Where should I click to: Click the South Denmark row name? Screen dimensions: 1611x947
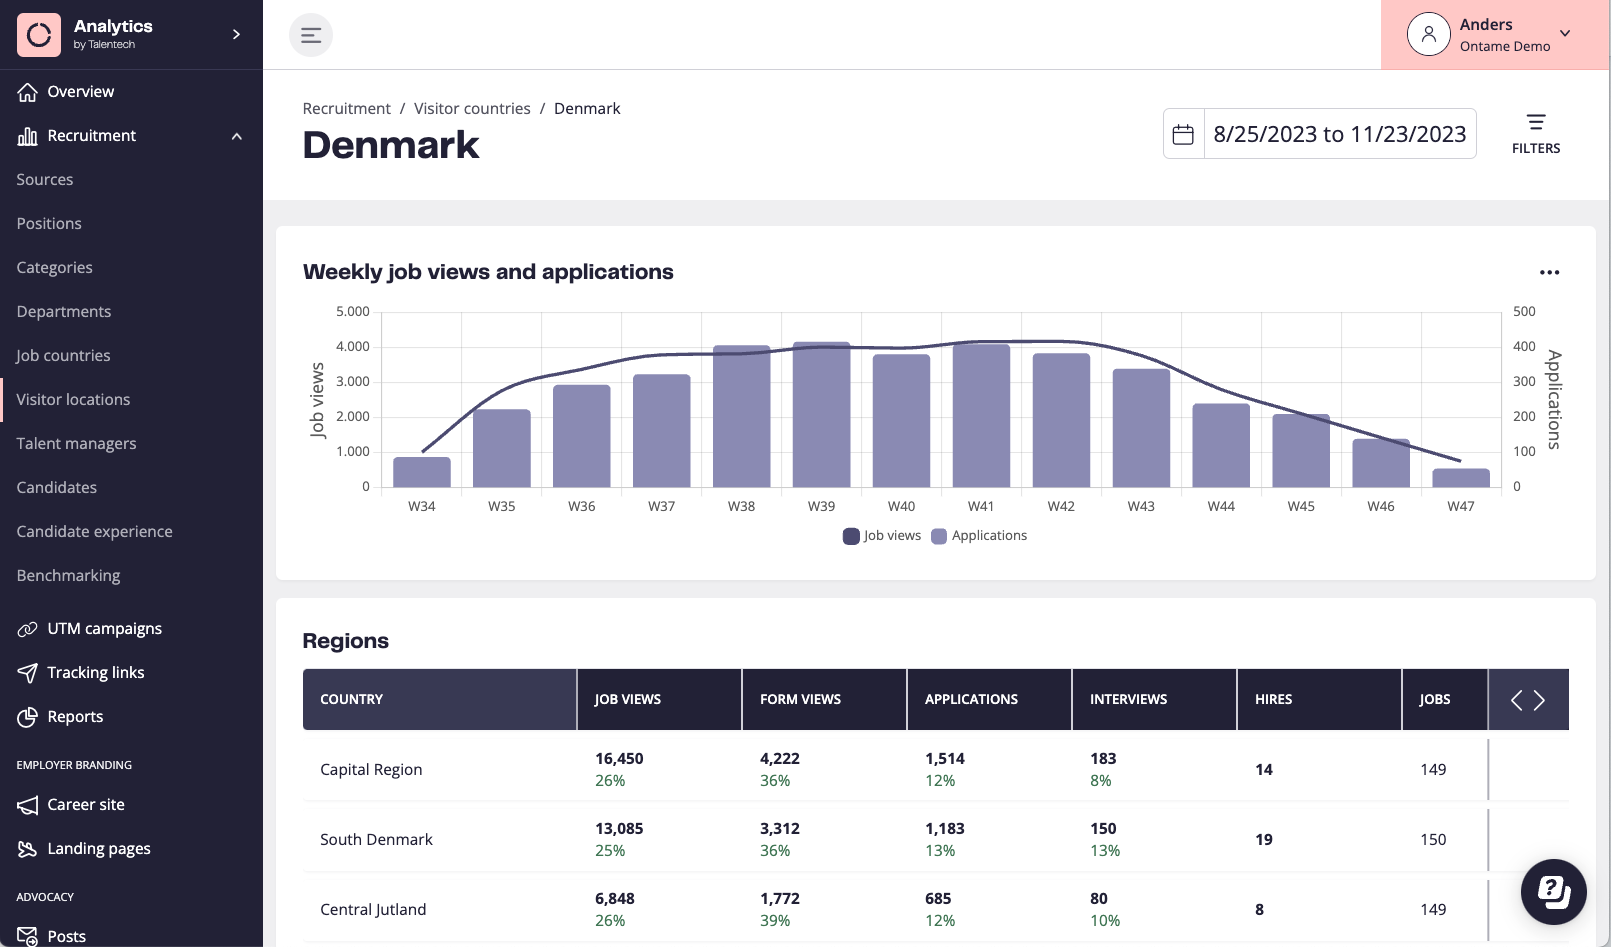(376, 840)
